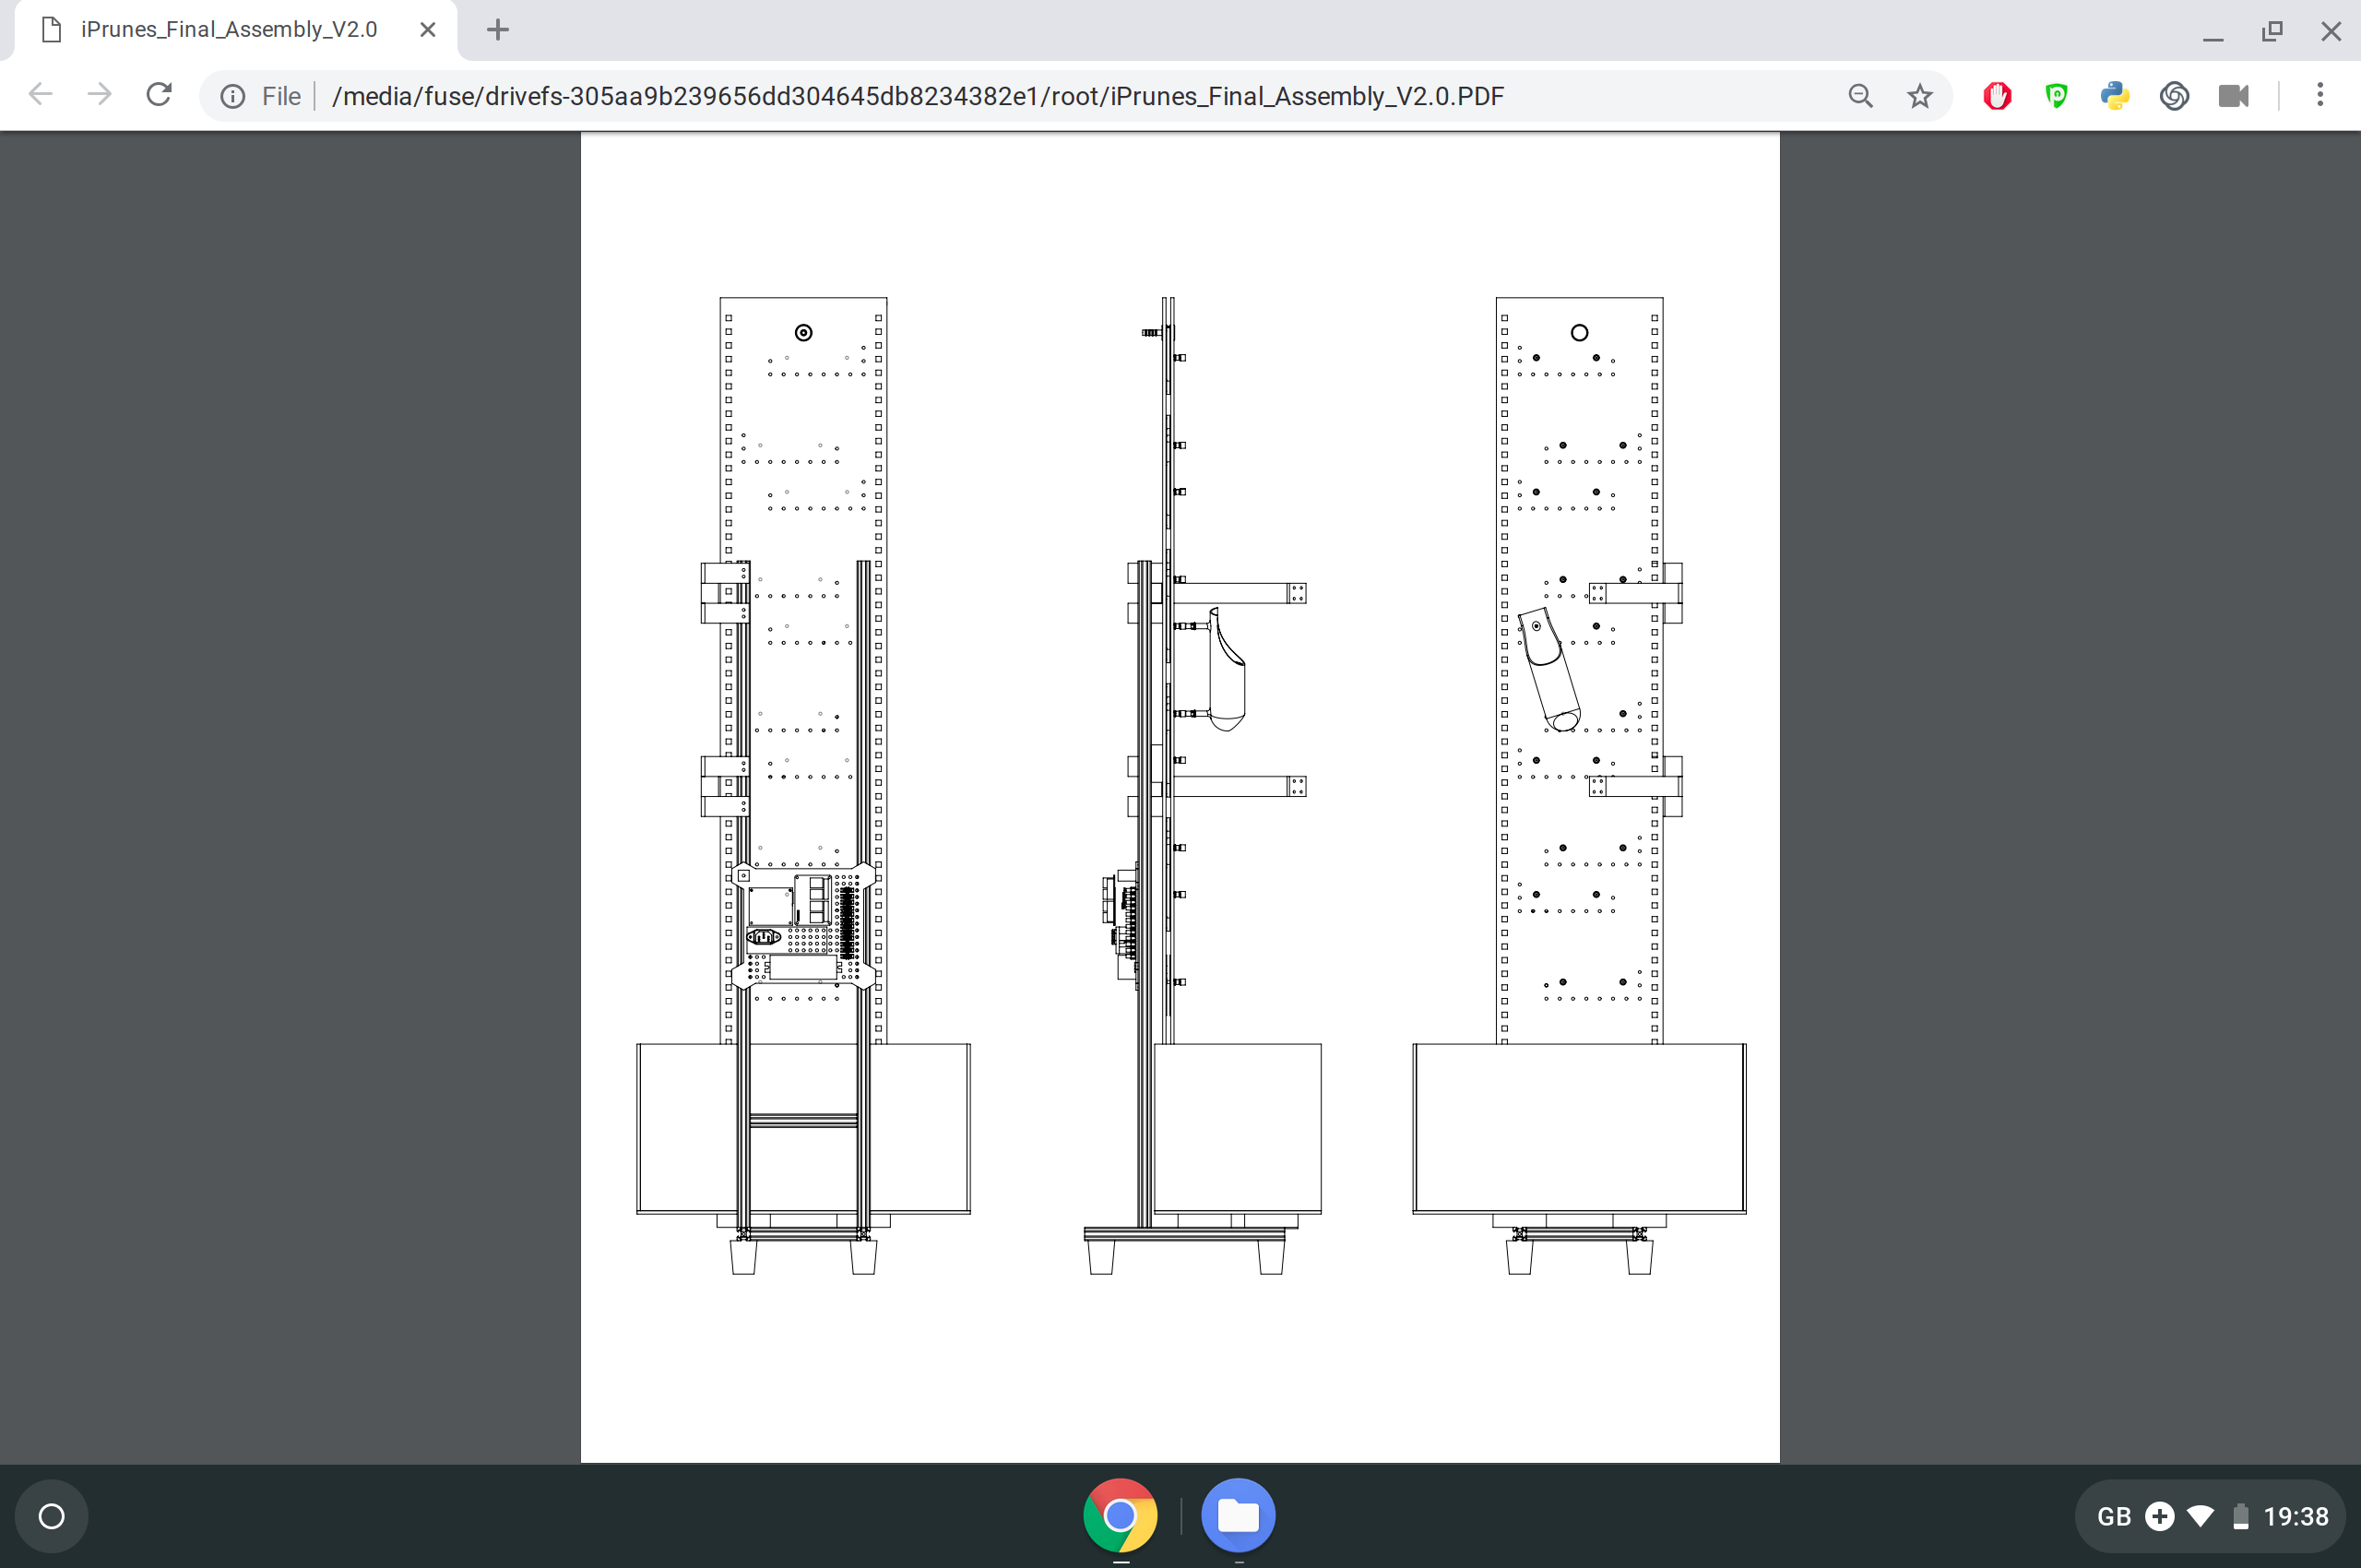Click the AdBlock red hand extension icon

1996,95
